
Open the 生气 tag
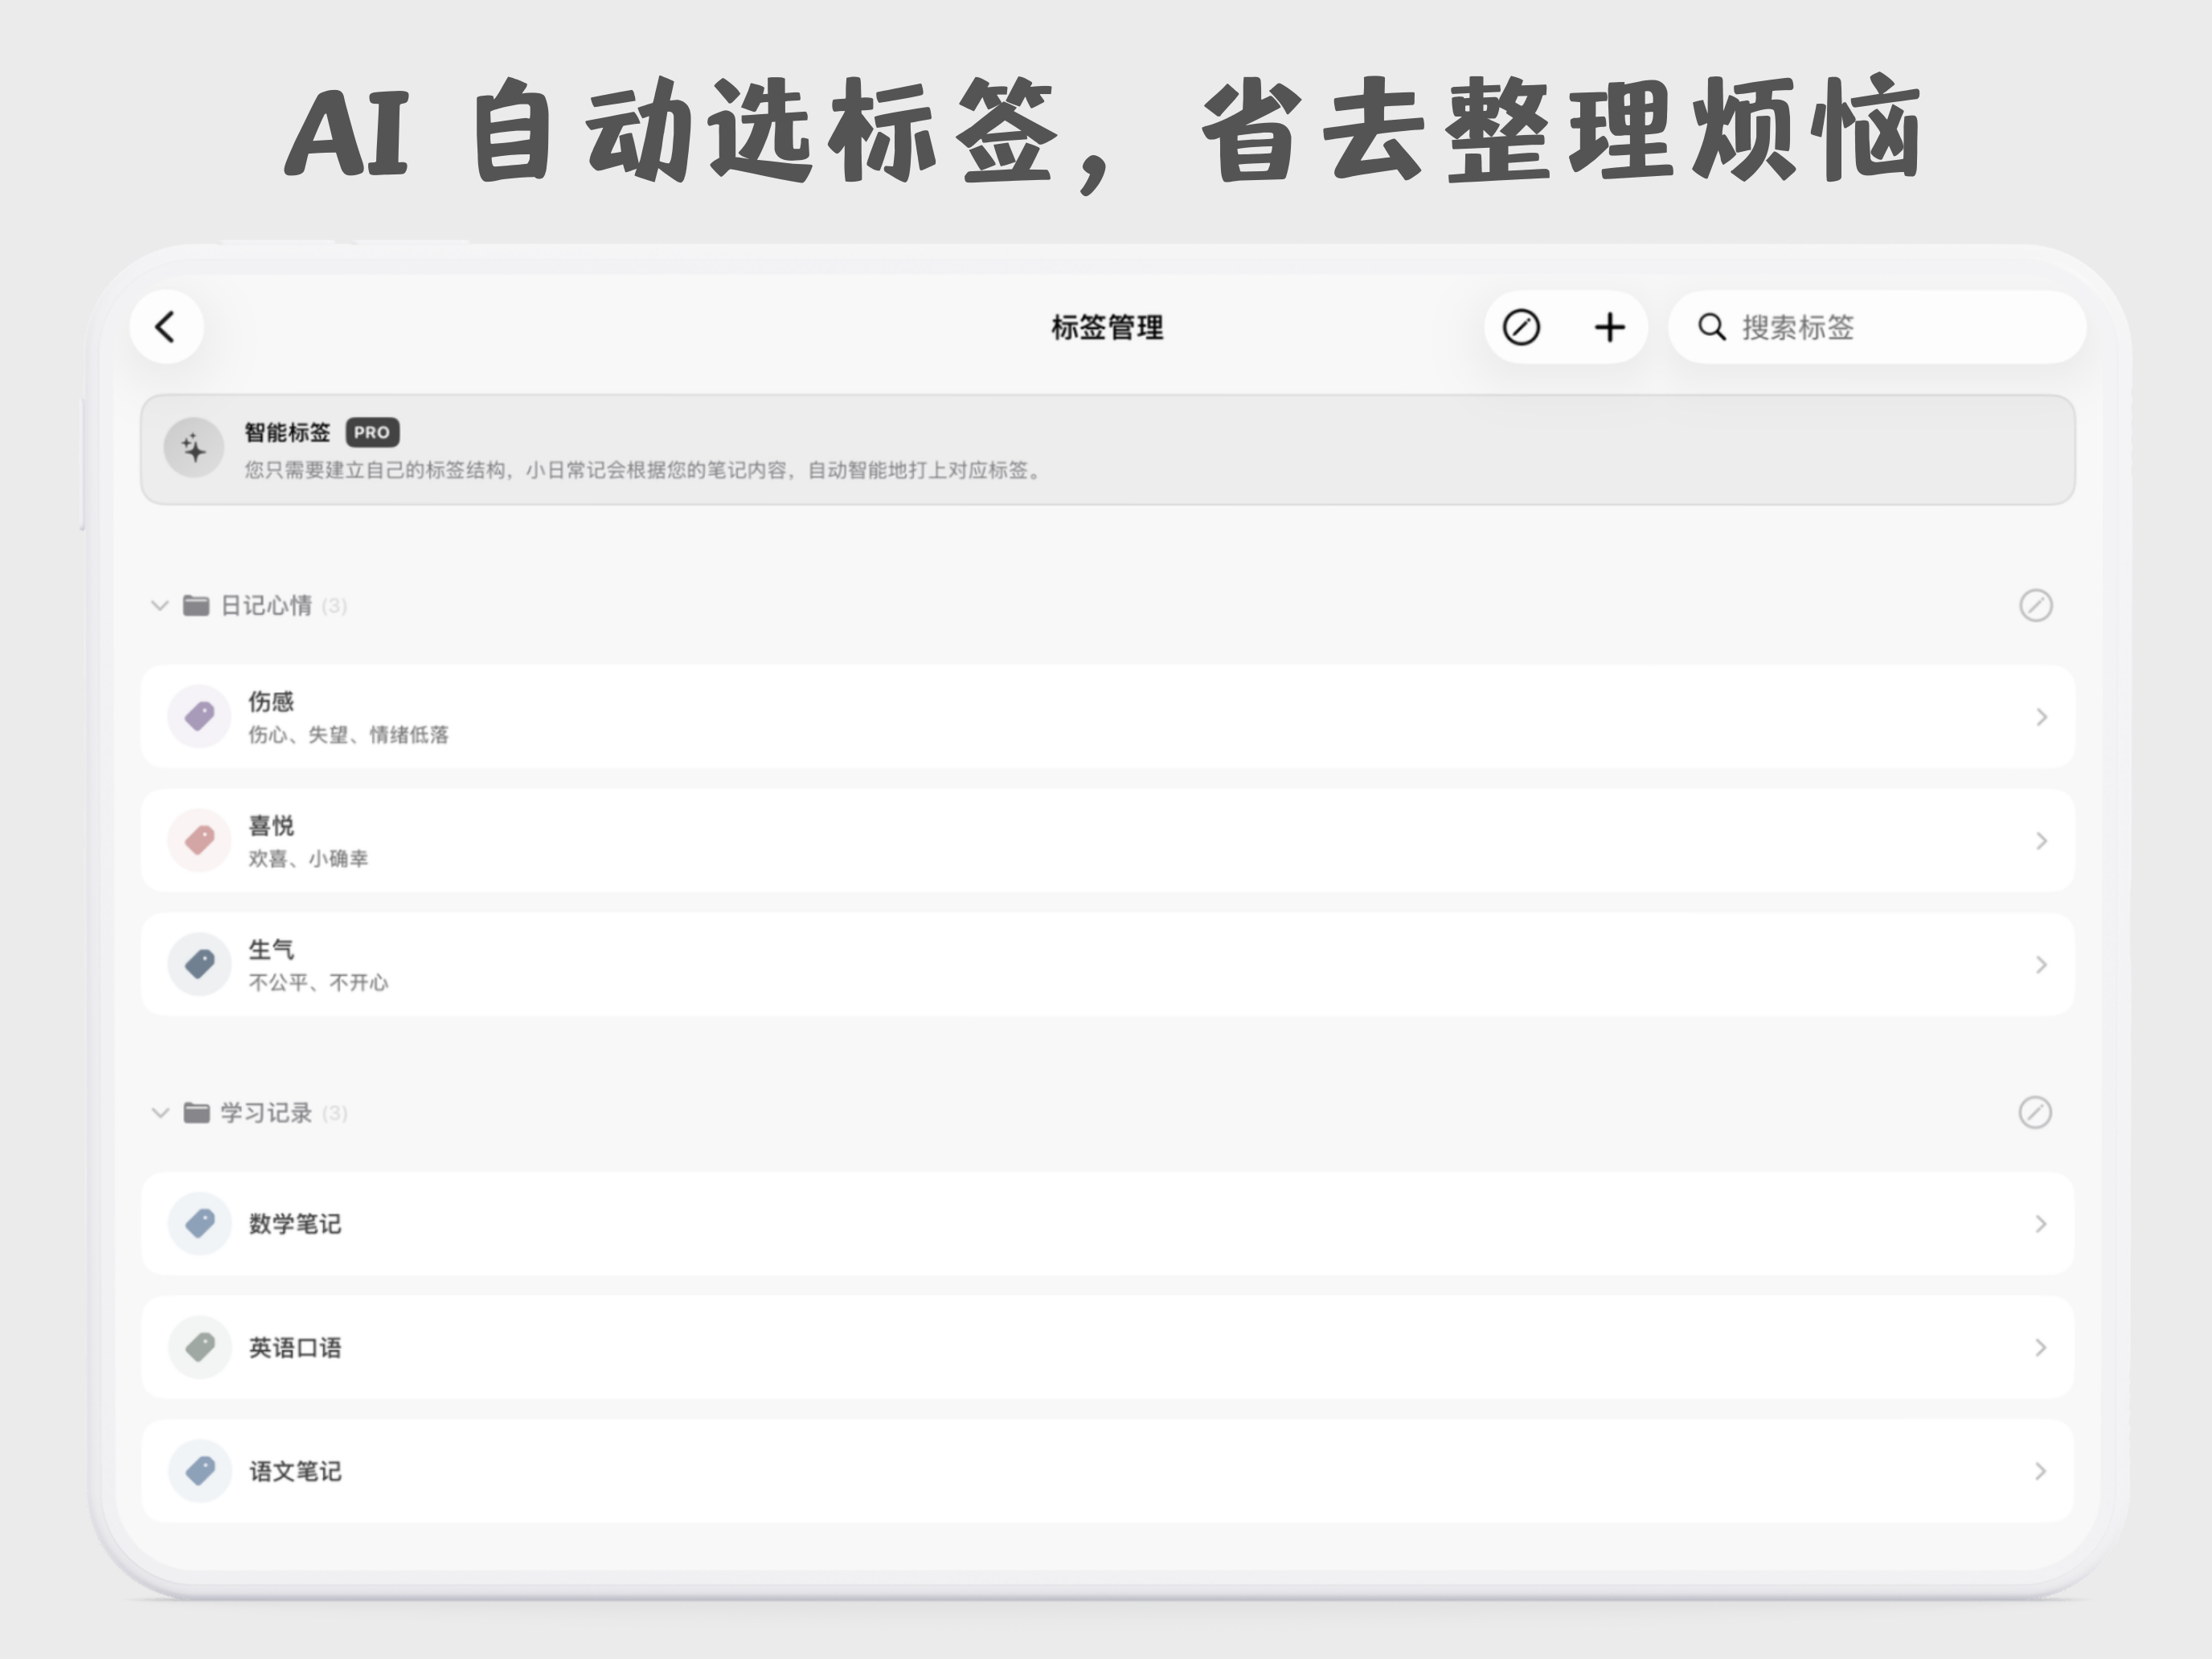point(1107,964)
